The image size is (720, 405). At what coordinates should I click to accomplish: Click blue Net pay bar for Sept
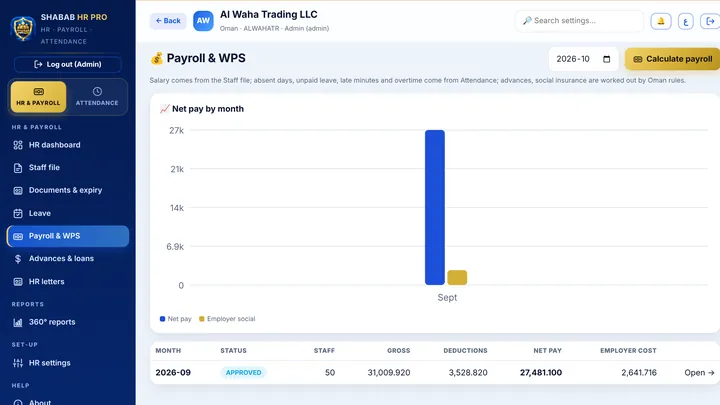click(435, 208)
